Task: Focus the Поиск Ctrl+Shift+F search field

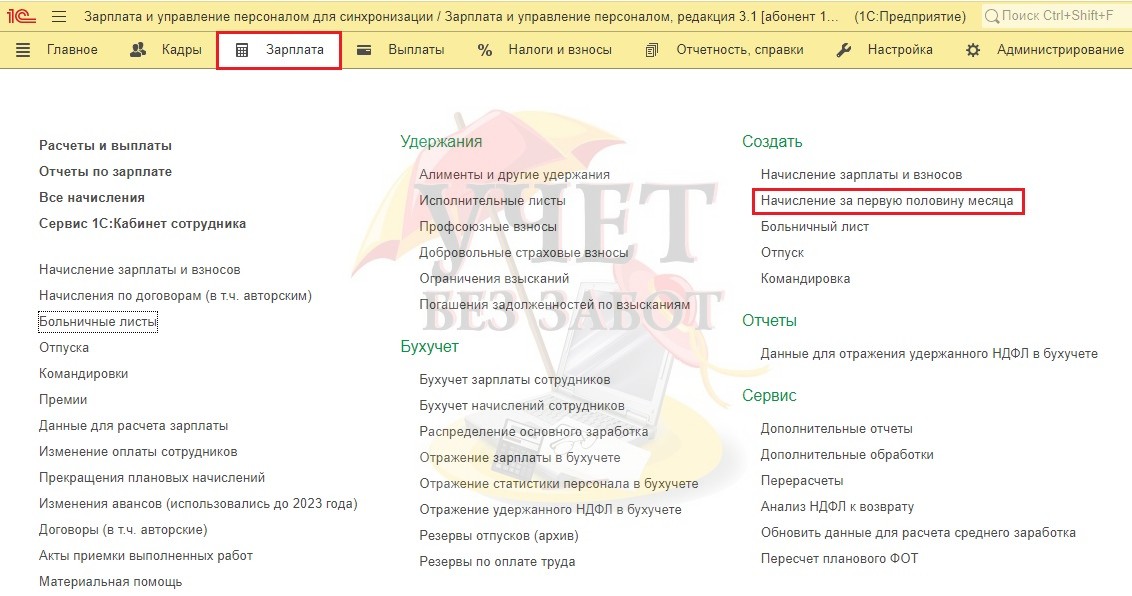Action: (x=1057, y=16)
